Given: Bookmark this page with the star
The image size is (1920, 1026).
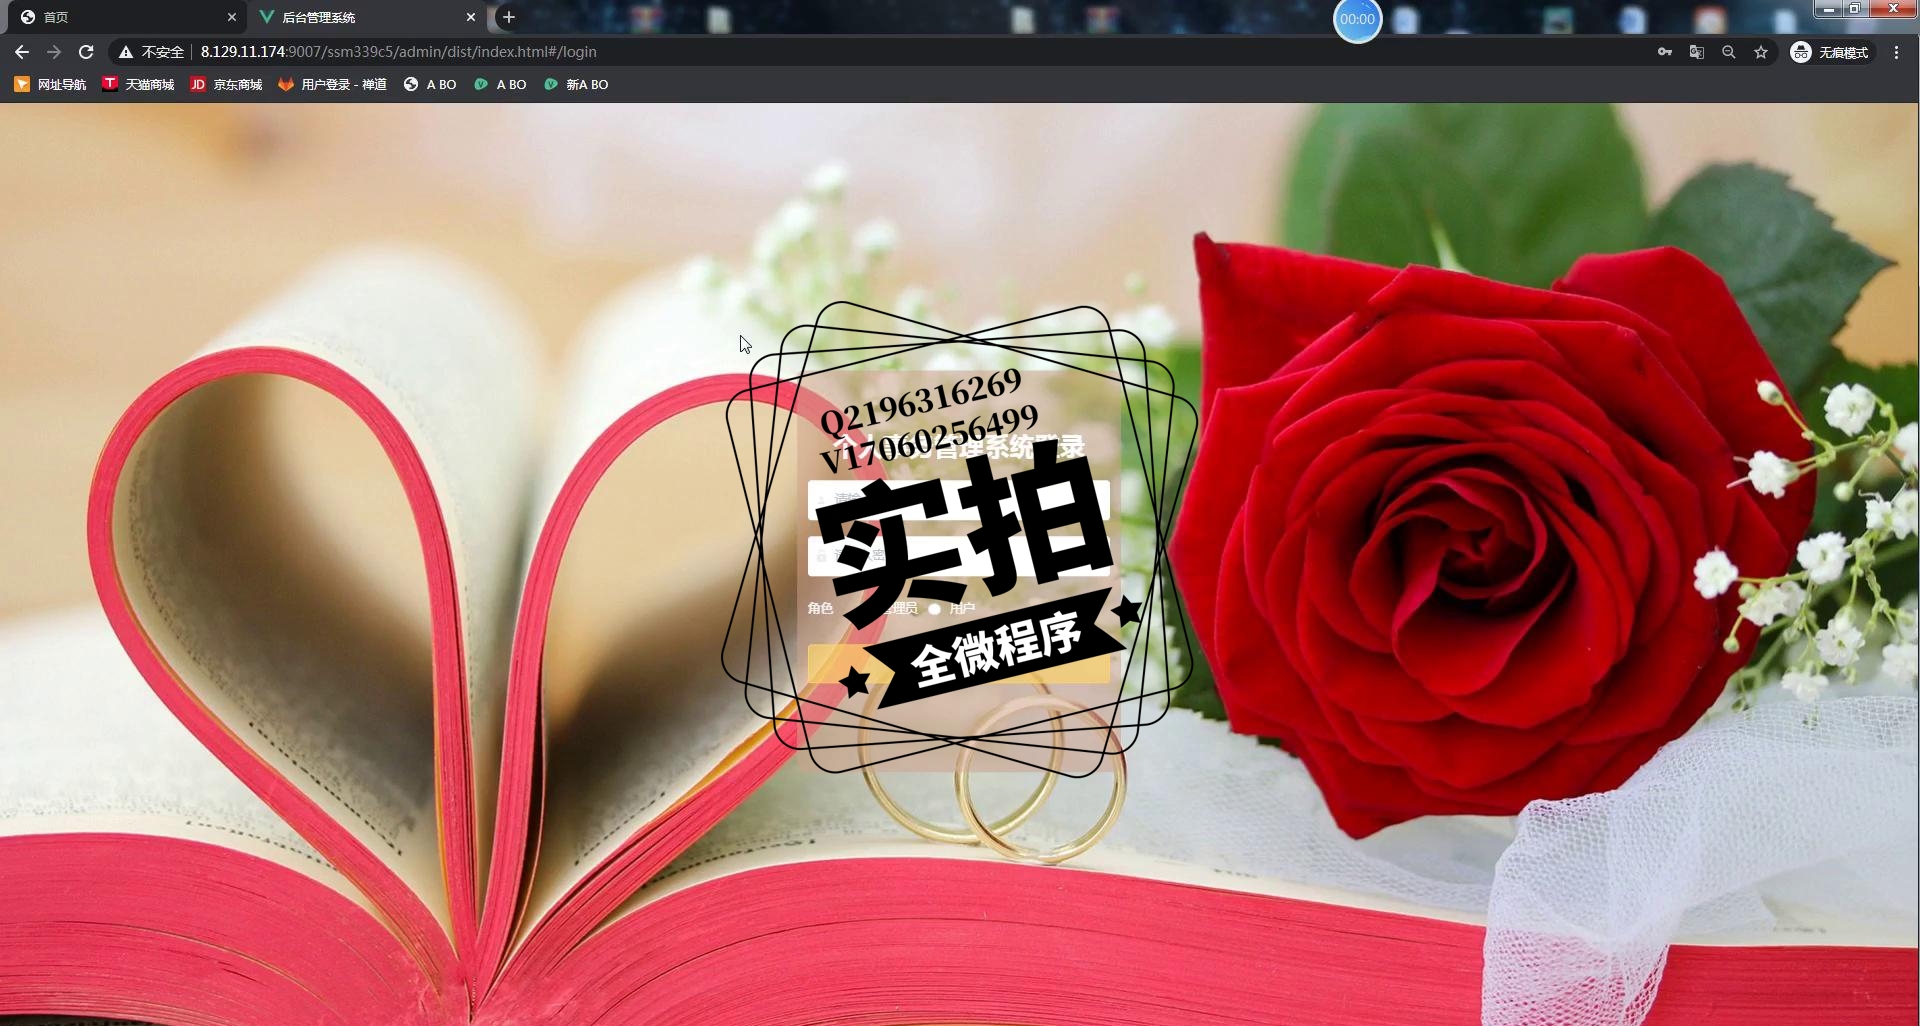Looking at the screenshot, I should [1761, 52].
